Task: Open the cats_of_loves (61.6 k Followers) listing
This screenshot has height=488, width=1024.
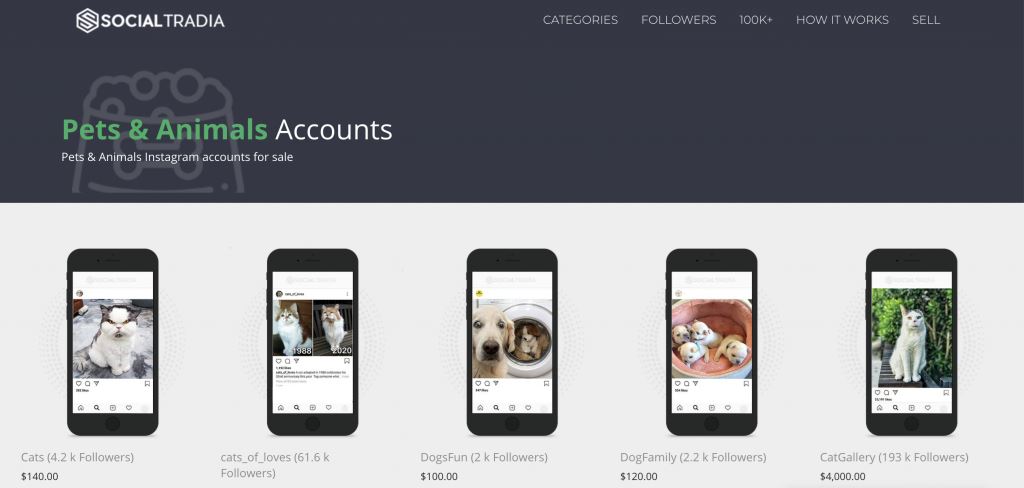Action: point(275,465)
